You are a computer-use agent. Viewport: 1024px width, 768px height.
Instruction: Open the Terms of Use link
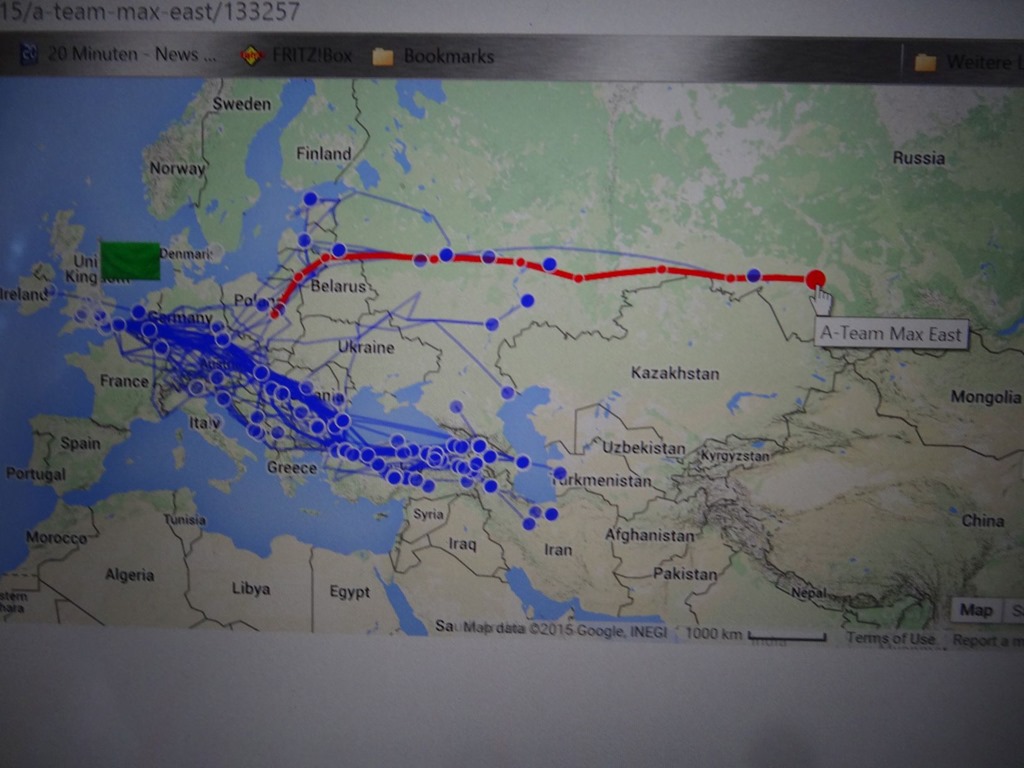tap(890, 638)
